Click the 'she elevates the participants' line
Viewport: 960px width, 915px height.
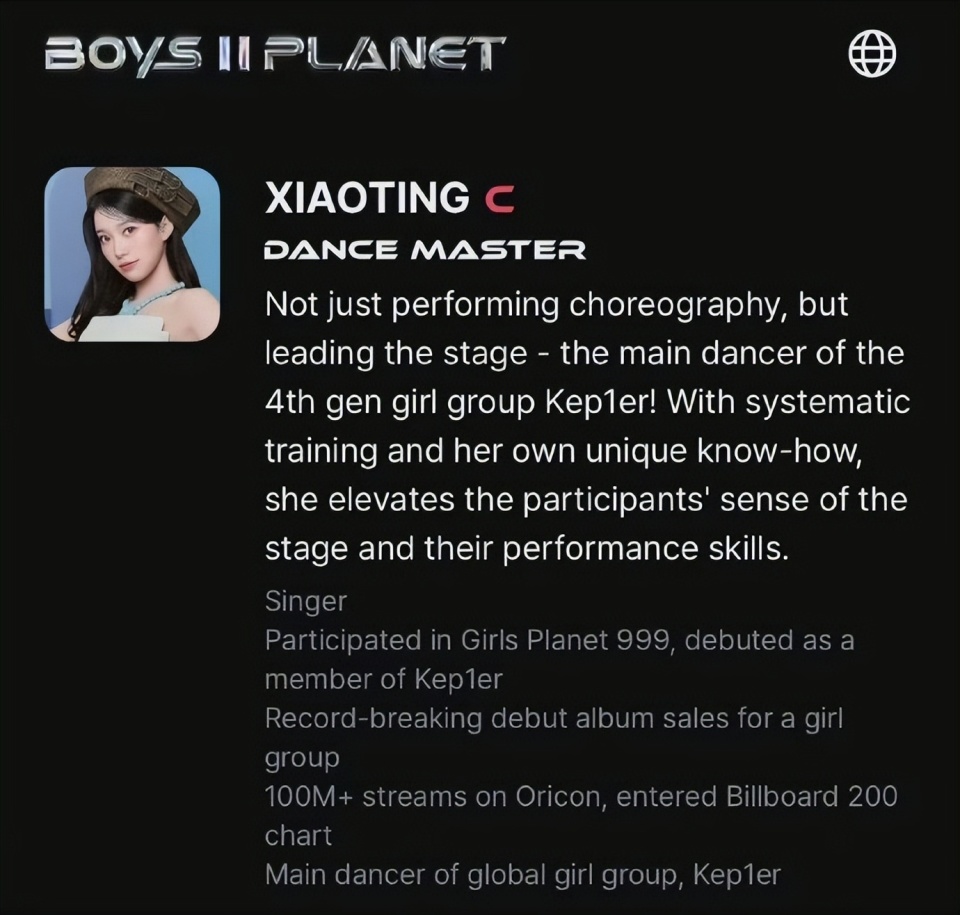[586, 499]
